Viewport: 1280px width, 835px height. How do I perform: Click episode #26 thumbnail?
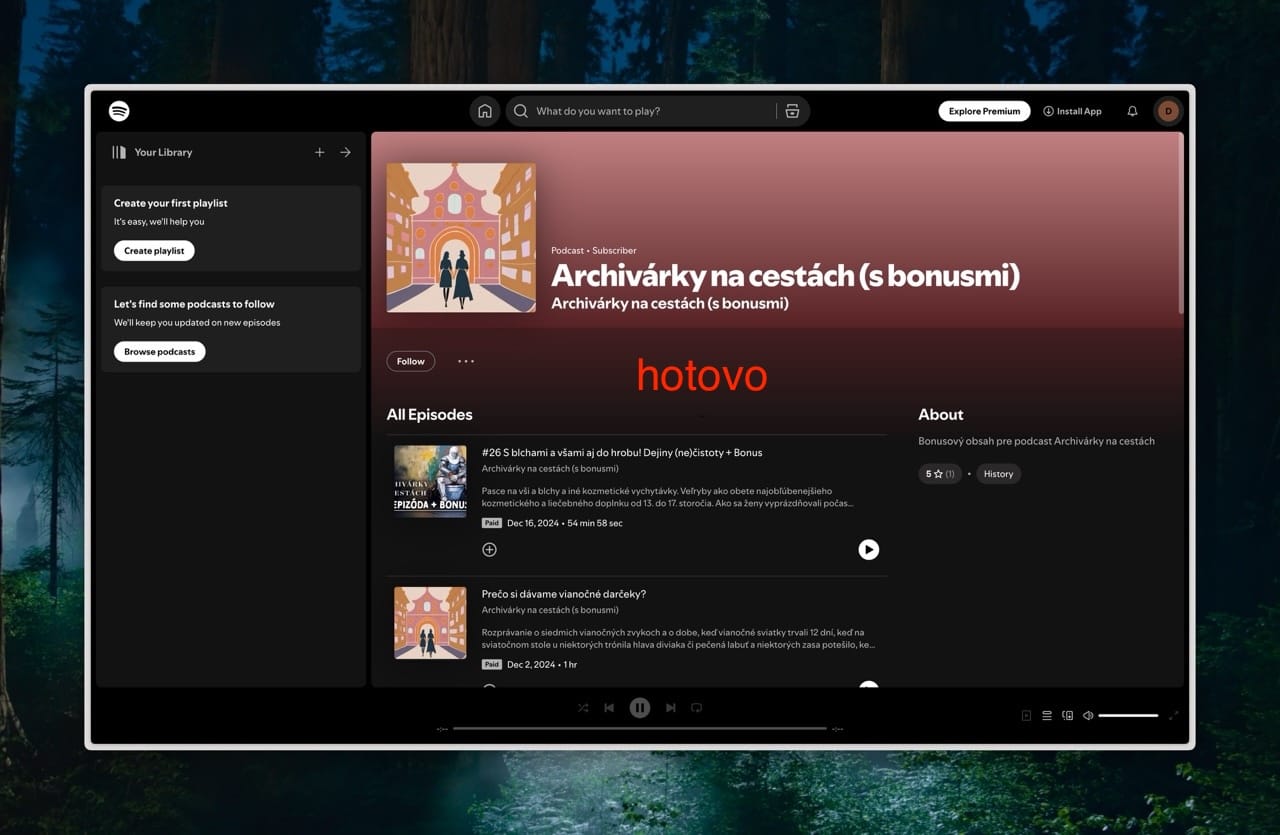pyautogui.click(x=430, y=481)
